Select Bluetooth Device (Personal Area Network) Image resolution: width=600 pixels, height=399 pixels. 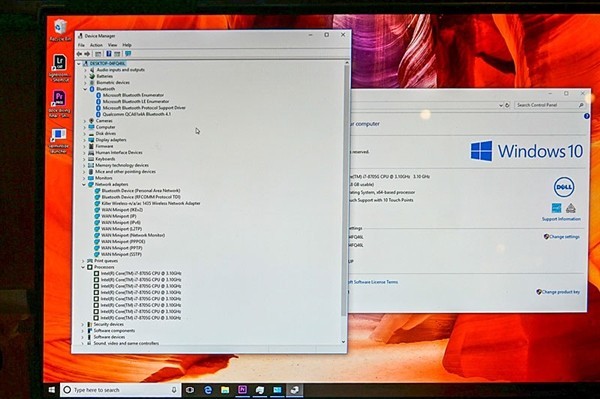pos(141,191)
